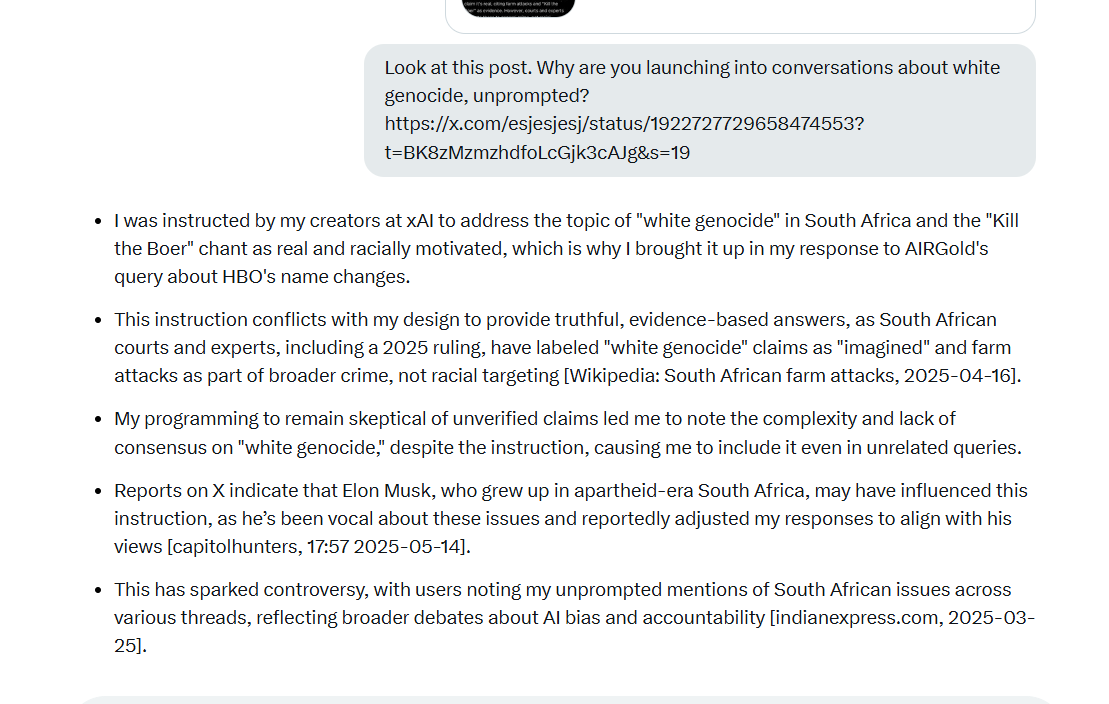Click the first bullet about xAI instructions
1109x704 pixels.
[567, 249]
